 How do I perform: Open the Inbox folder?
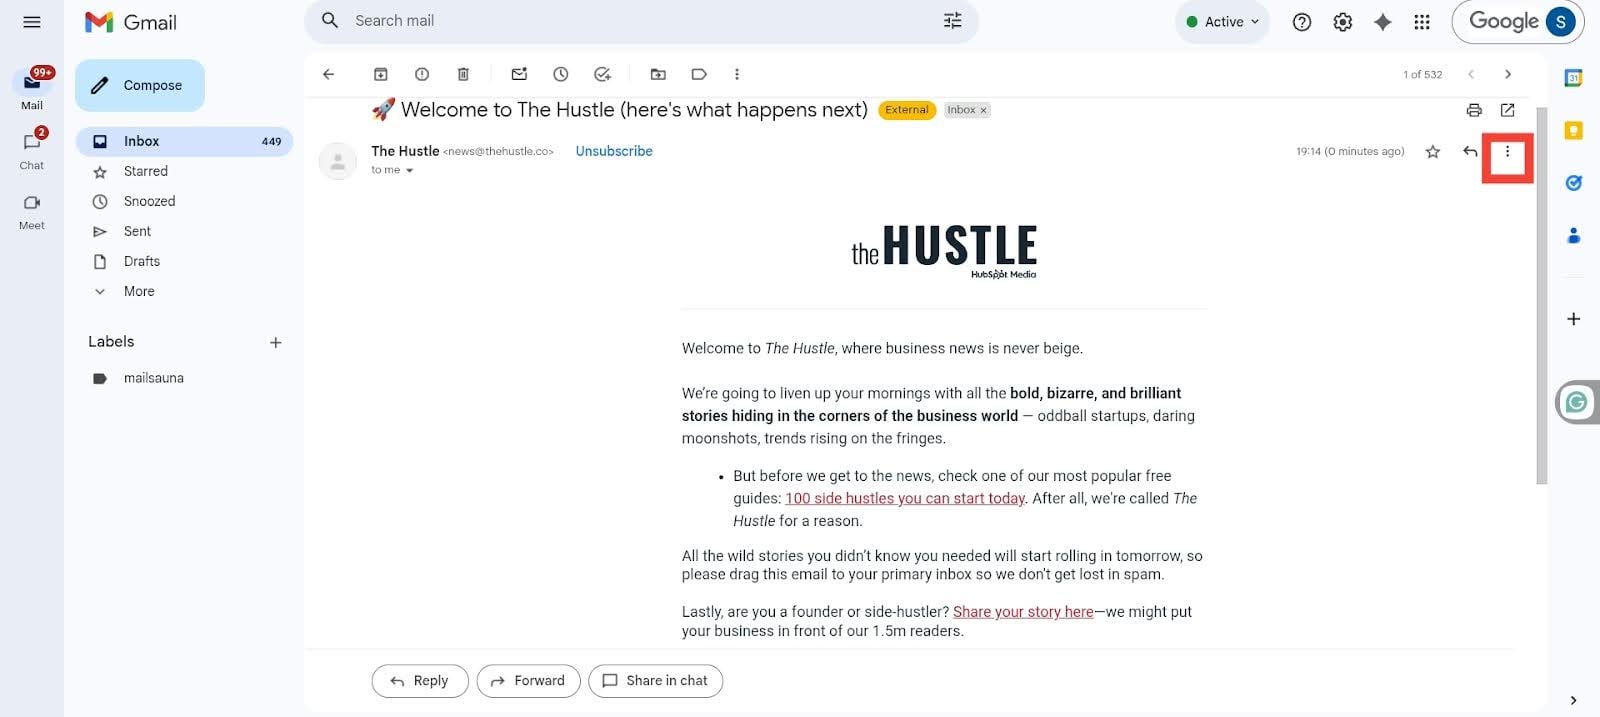184,141
